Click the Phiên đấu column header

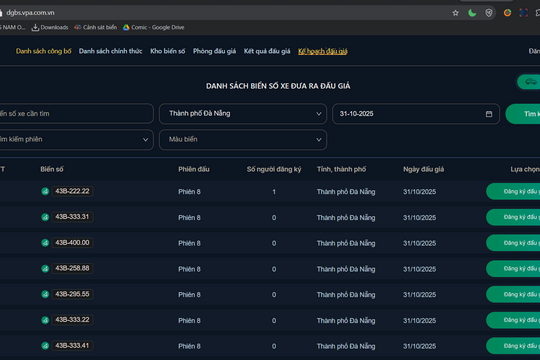[x=194, y=169]
